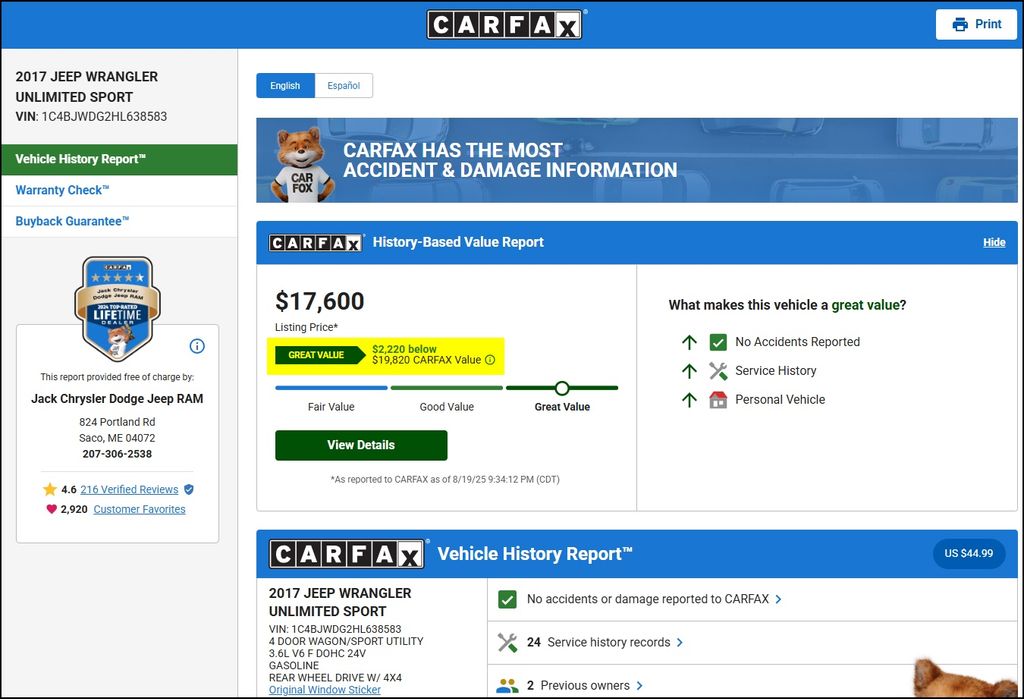This screenshot has height=699, width=1024.
Task: Click the people icon by Previous owners
Action: coord(507,686)
